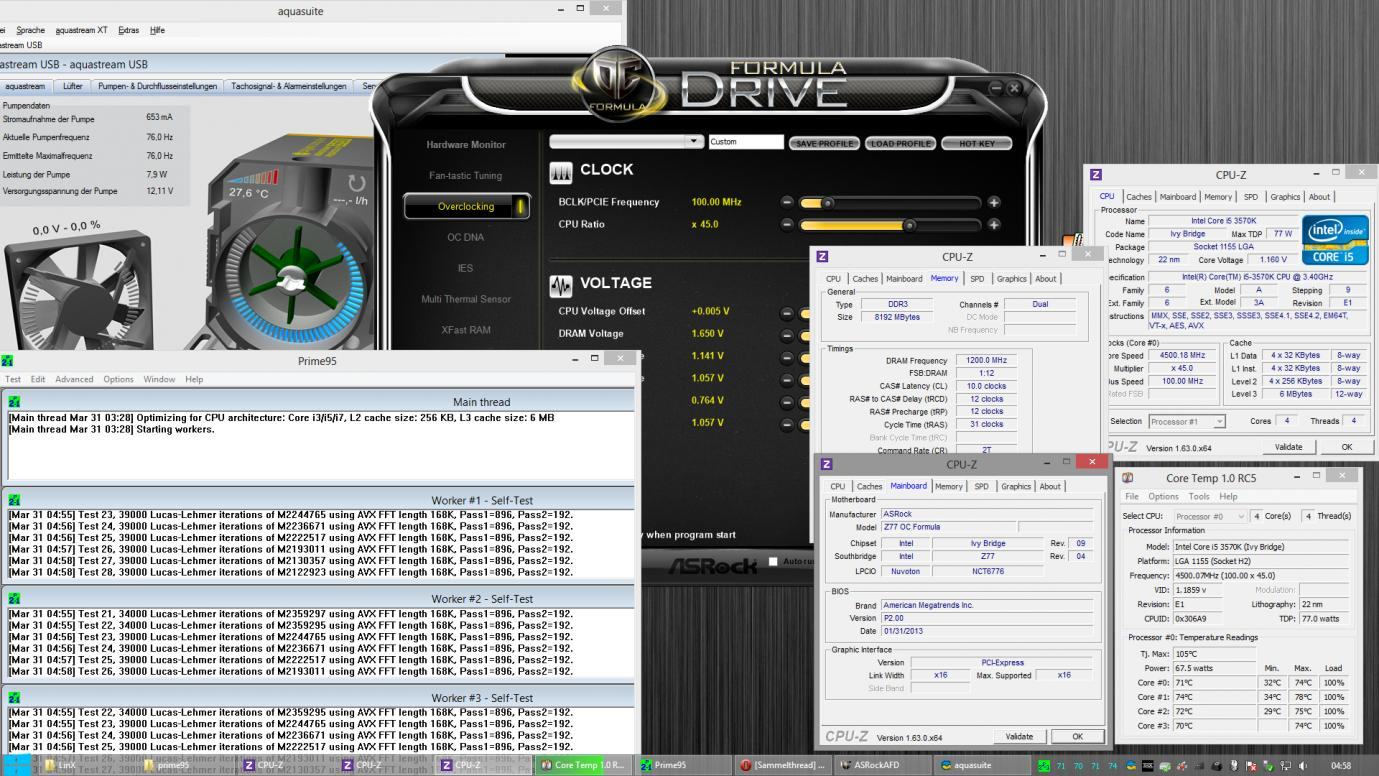The width and height of the screenshot is (1379, 776).
Task: Open Pumpen- & Durchflusseinstellungen tab
Action: (157, 87)
